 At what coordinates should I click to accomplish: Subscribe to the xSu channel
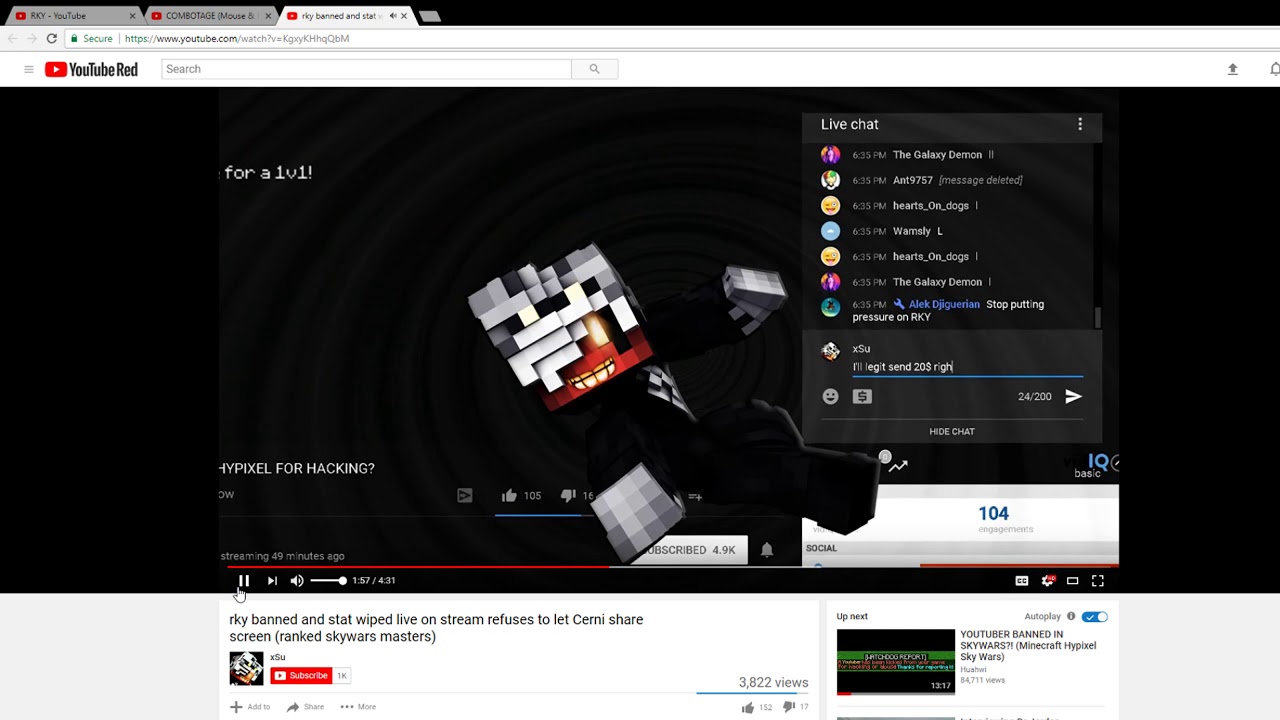(x=301, y=676)
